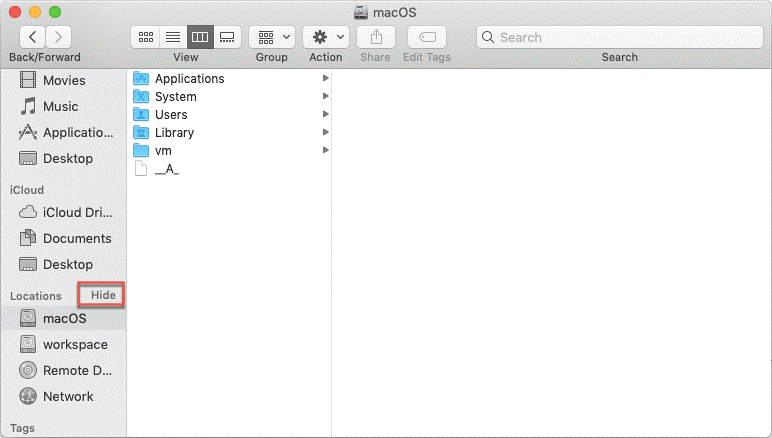The image size is (772, 438).
Task: Open Documents in the iCloud section
Action: [x=64, y=238]
